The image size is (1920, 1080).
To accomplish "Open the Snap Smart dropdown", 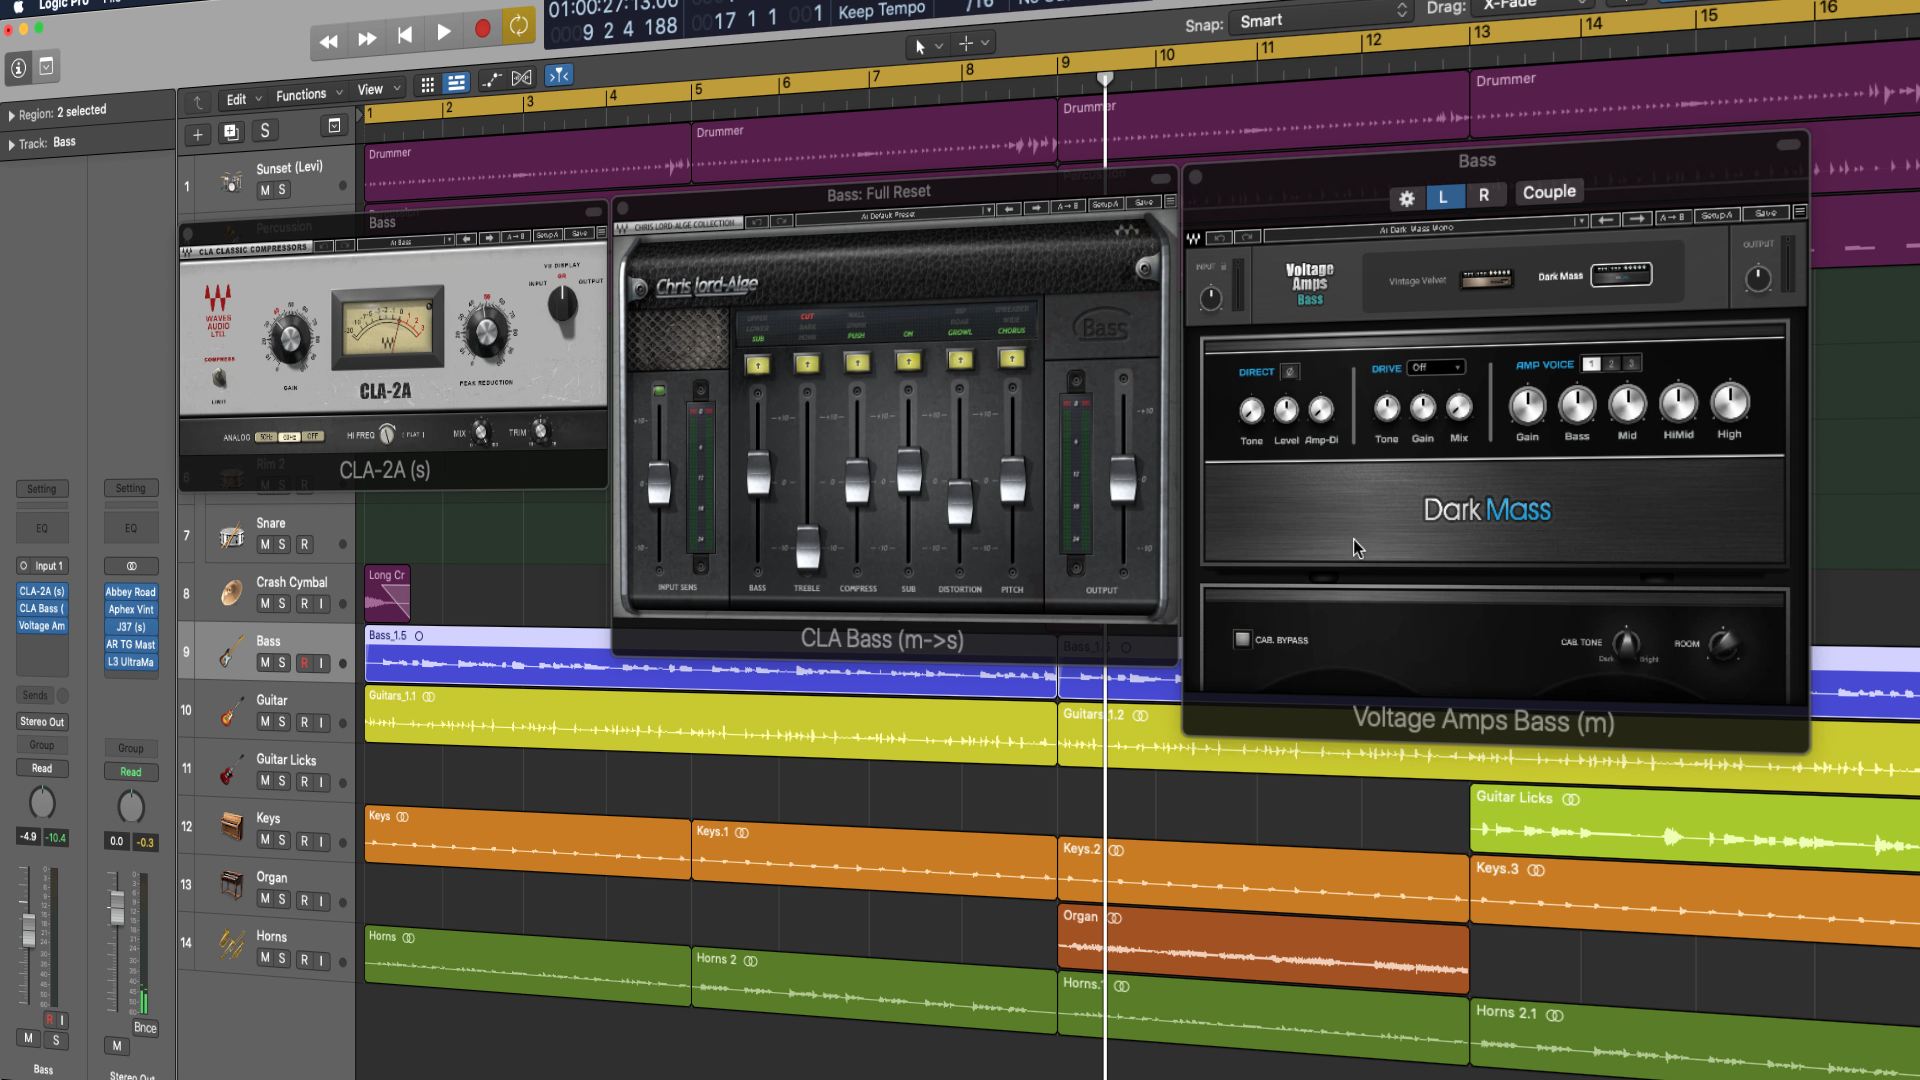I will point(1322,17).
